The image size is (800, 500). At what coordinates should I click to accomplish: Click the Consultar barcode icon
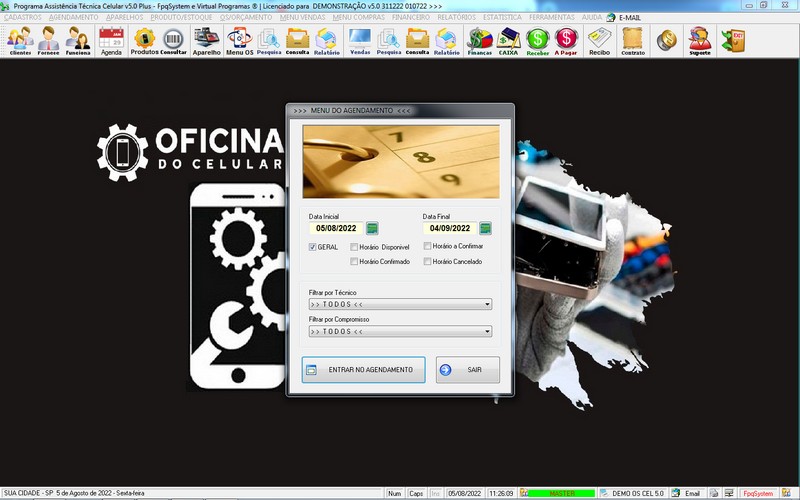173,41
